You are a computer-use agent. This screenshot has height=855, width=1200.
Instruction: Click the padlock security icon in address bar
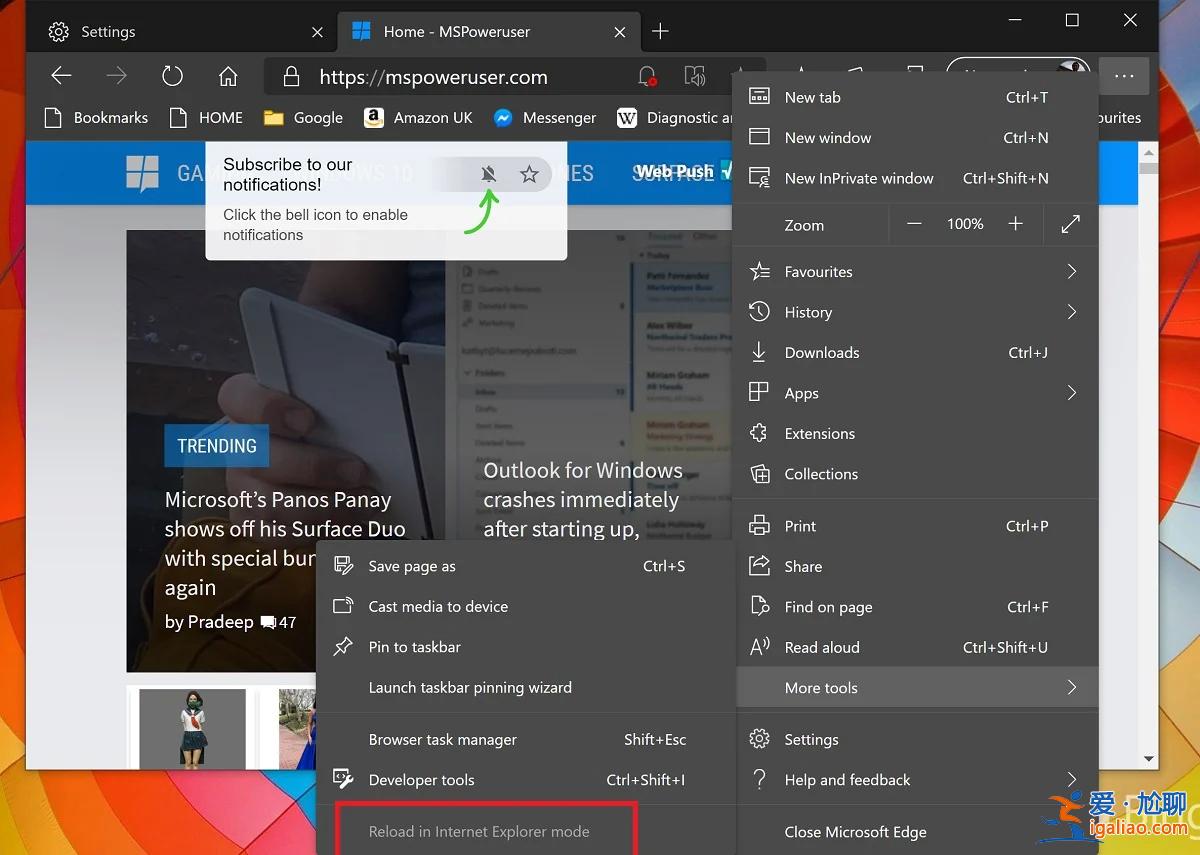pyautogui.click(x=291, y=76)
